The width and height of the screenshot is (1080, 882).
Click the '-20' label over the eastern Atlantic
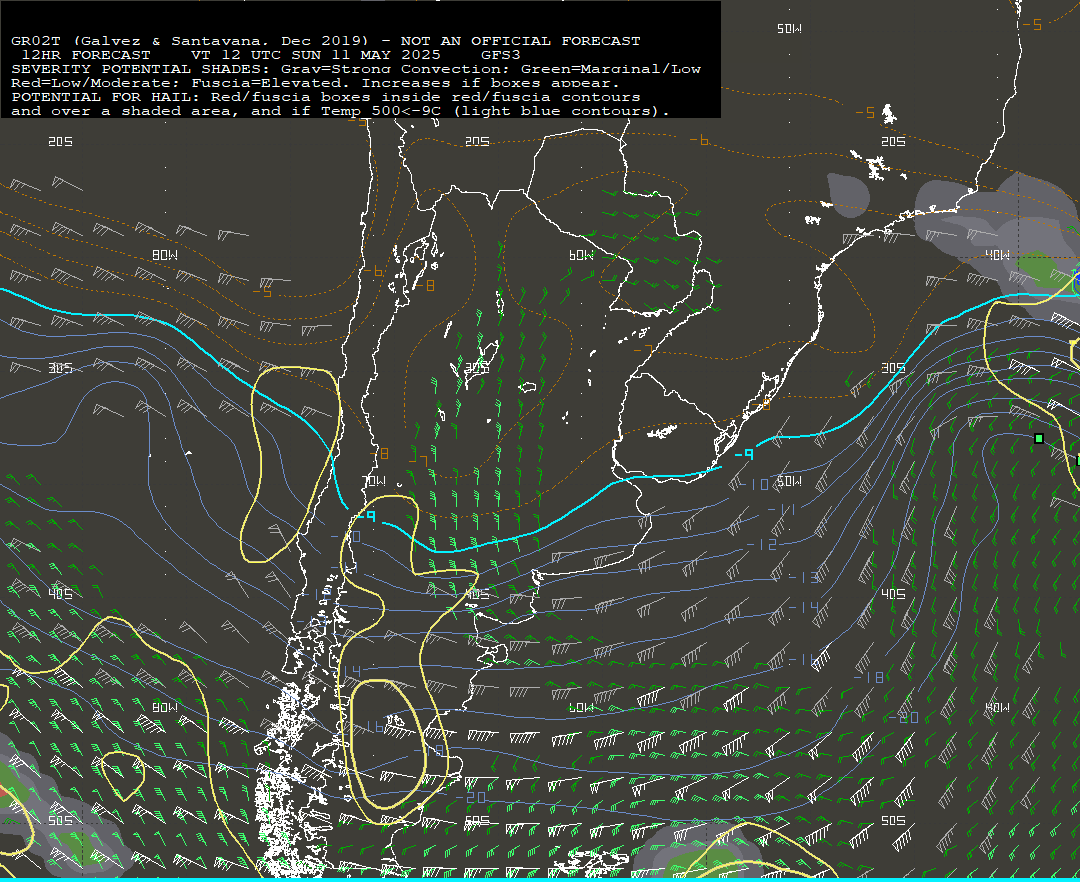pos(903,718)
